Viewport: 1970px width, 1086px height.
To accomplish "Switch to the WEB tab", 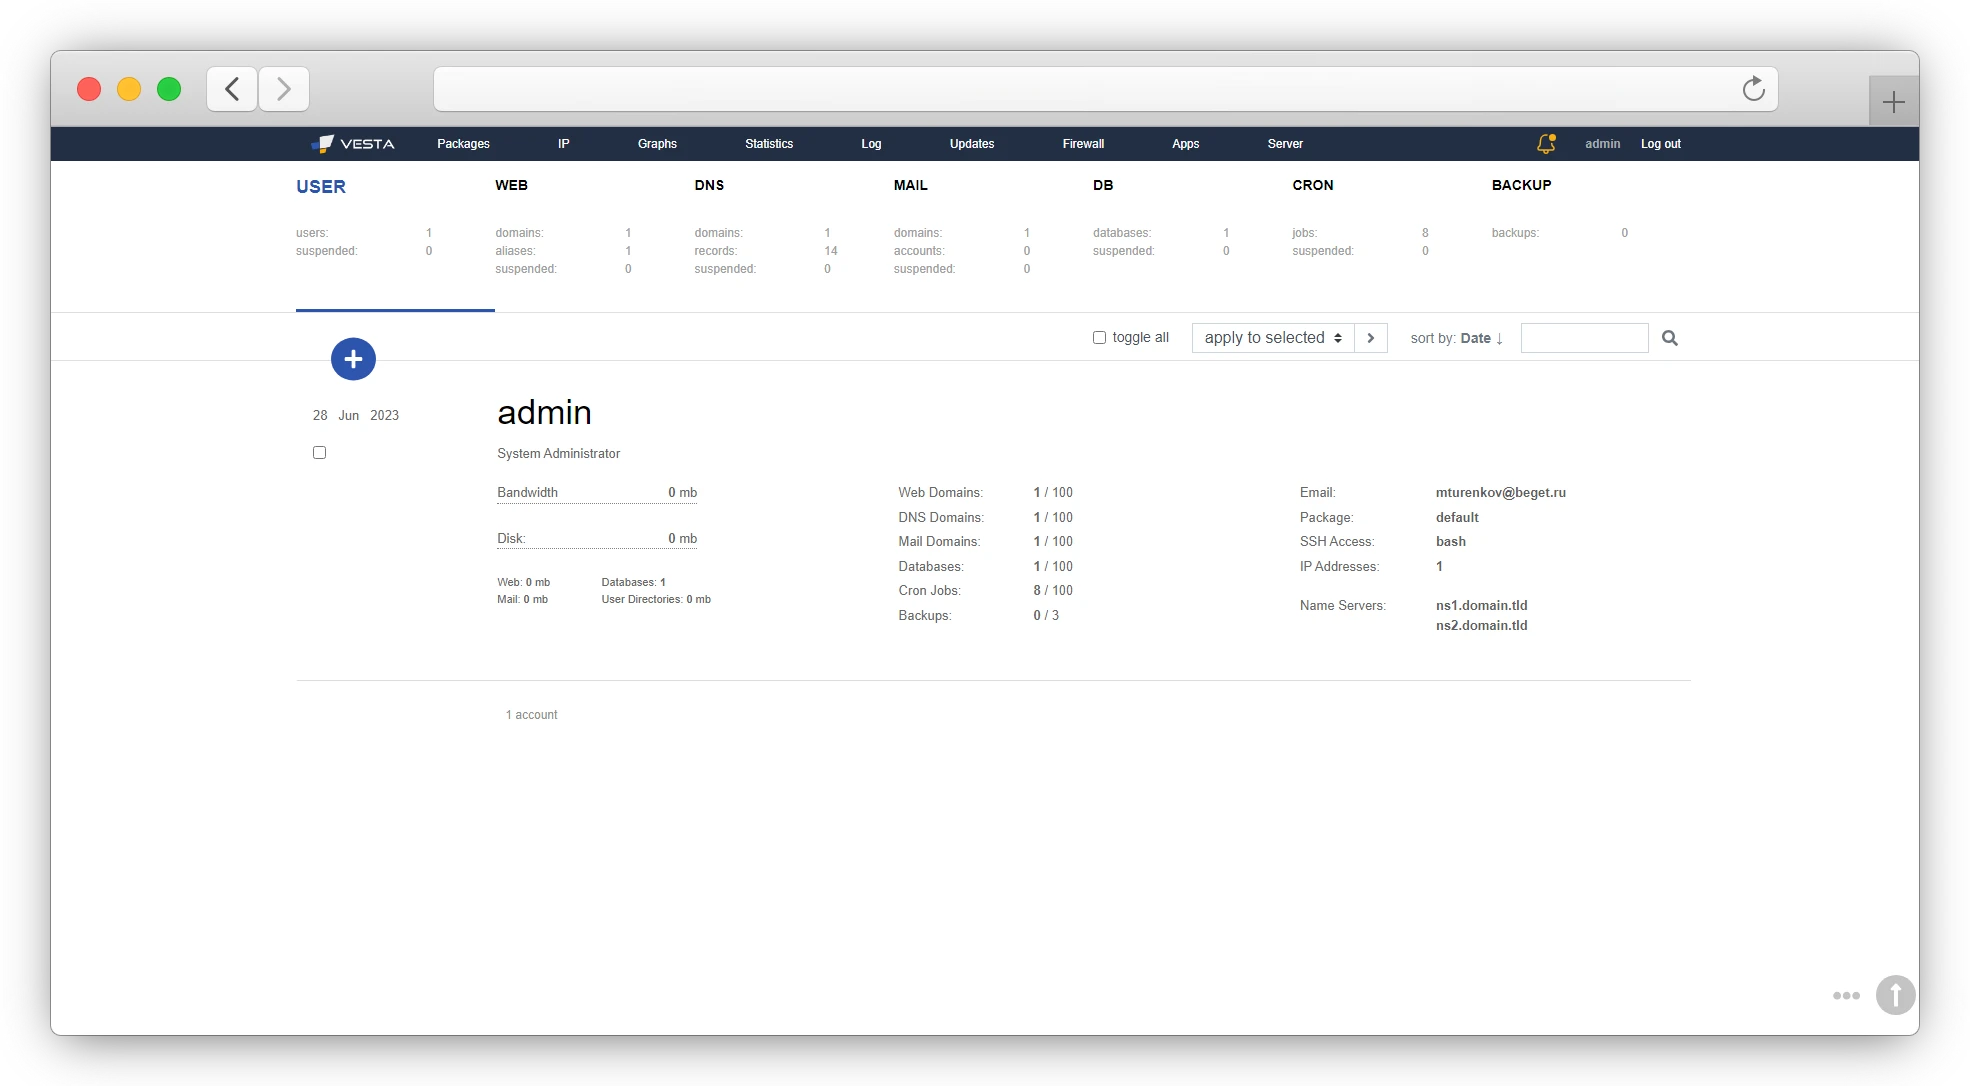I will (511, 185).
